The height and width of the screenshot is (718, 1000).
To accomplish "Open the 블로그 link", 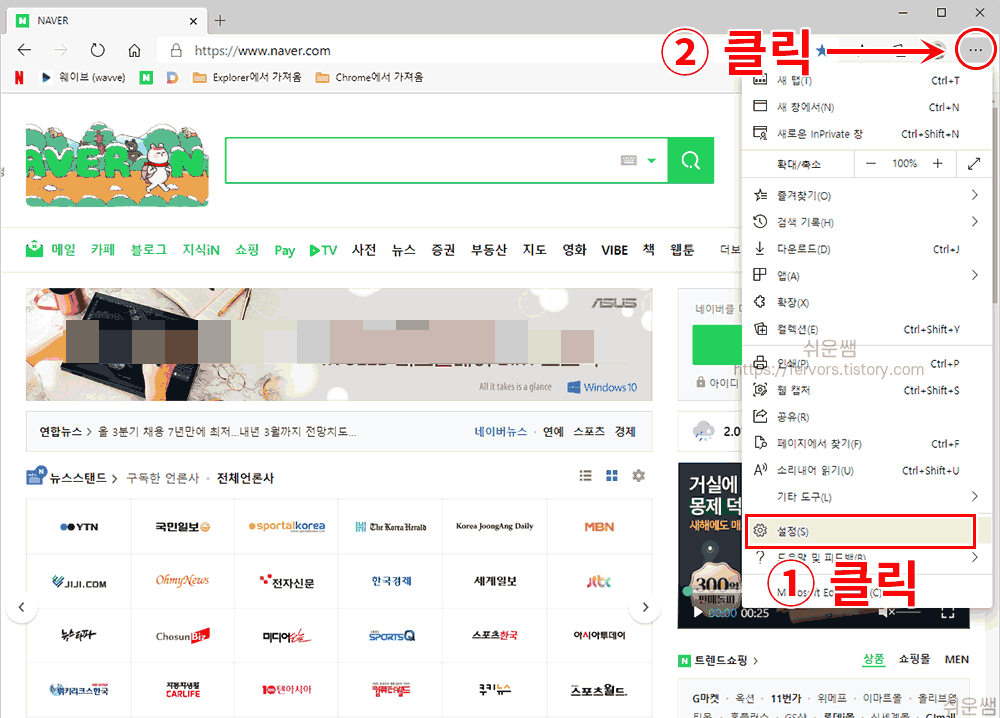I will click(149, 249).
